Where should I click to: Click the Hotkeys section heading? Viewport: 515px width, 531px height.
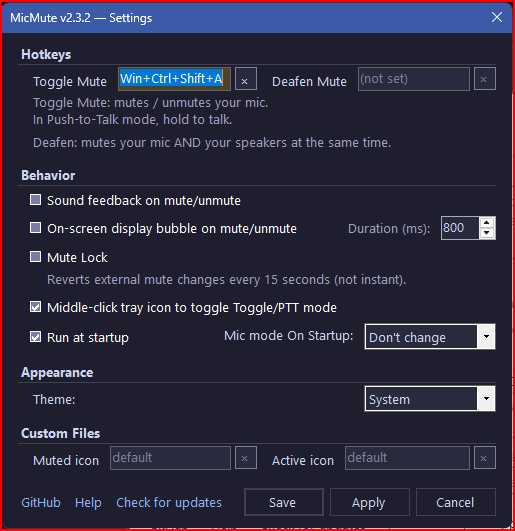click(46, 55)
